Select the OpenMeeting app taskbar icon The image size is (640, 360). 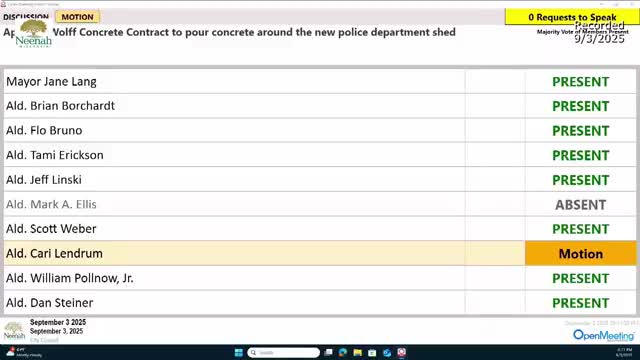[x=402, y=352]
